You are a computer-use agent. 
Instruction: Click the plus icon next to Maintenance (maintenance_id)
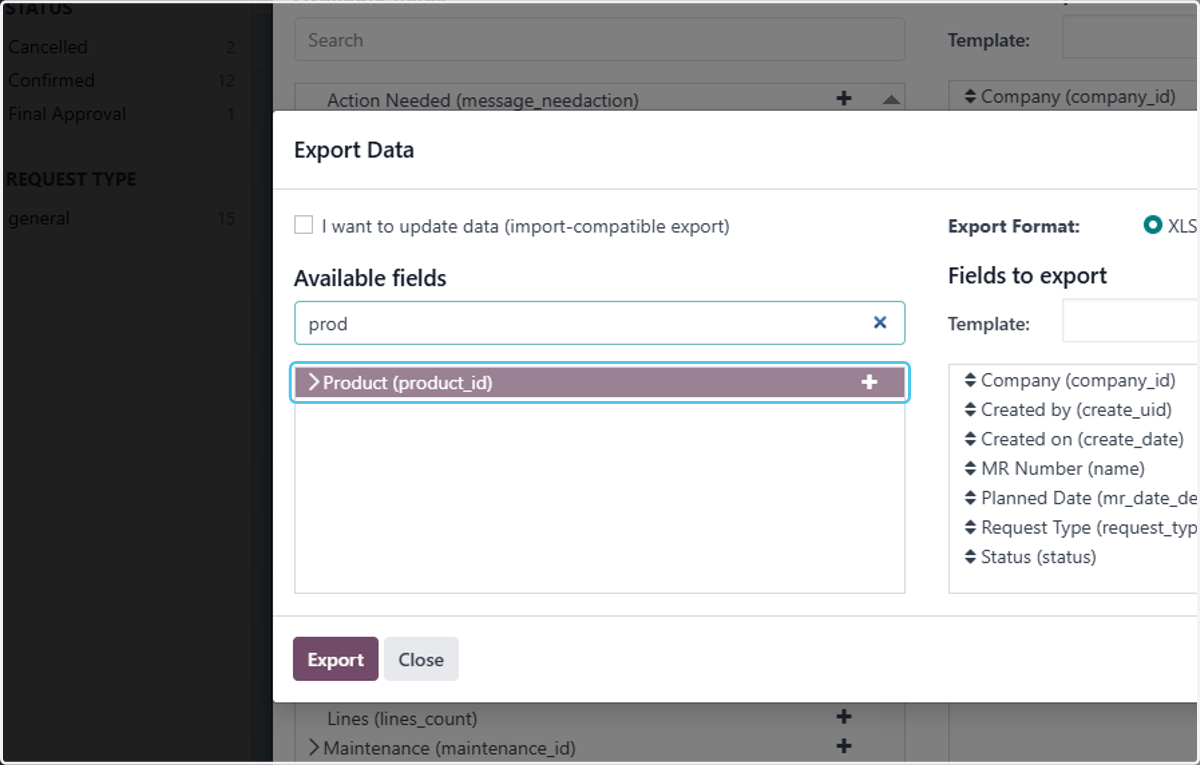(844, 746)
